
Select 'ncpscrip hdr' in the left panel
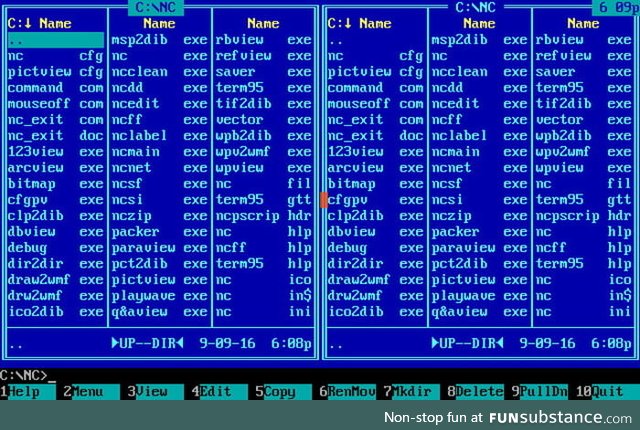(x=264, y=216)
